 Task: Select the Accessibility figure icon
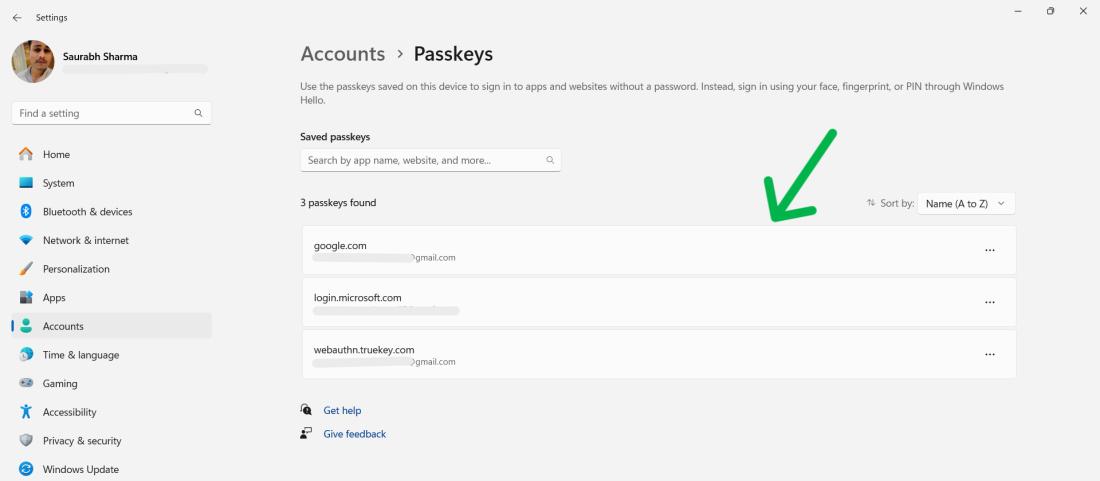click(x=26, y=412)
